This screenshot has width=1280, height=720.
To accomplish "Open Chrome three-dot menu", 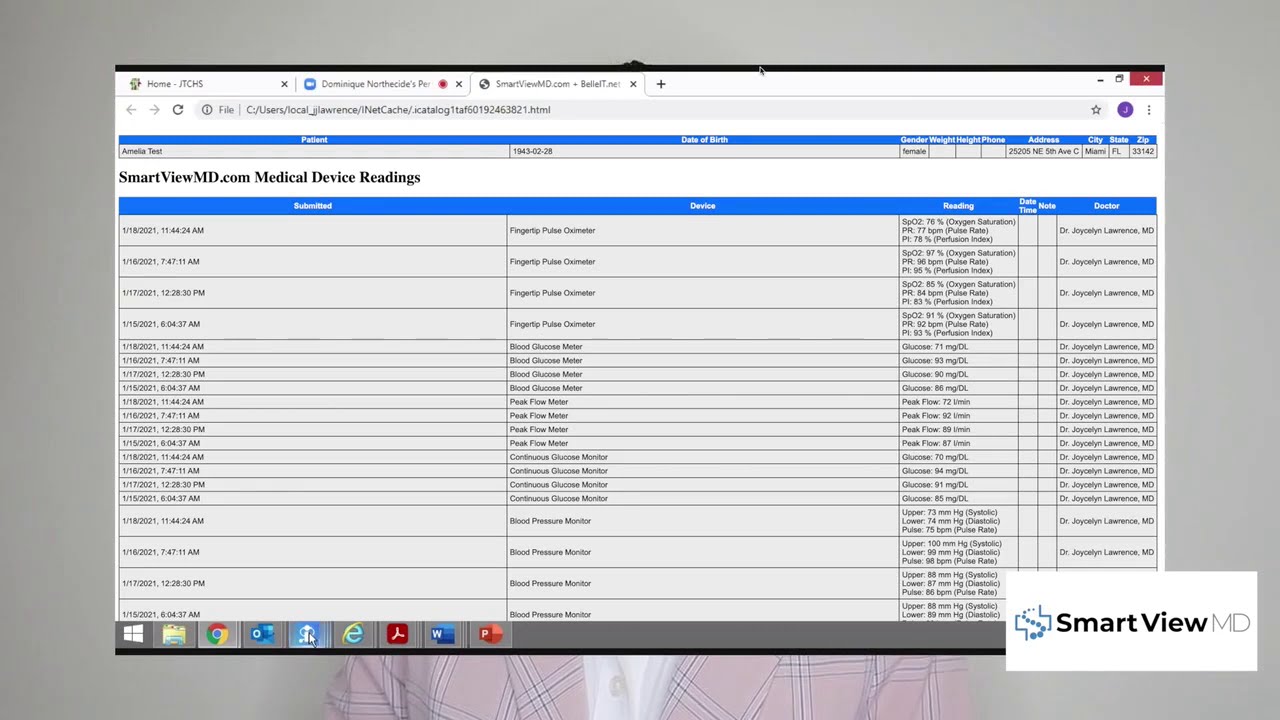I will click(x=1148, y=110).
